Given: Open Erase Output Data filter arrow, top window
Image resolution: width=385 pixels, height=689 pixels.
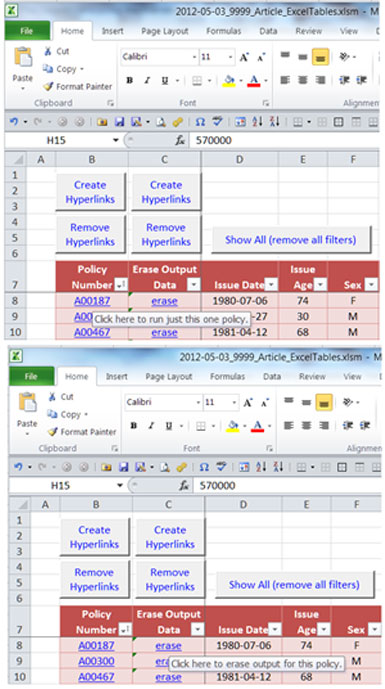Looking at the screenshot, I should coord(194,285).
